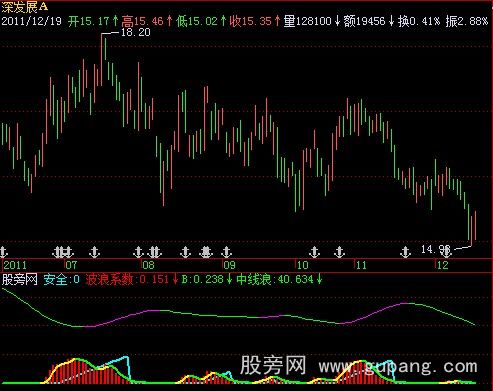
Task: Open the info marker icon just left of 08 label
Action: [x=138, y=252]
